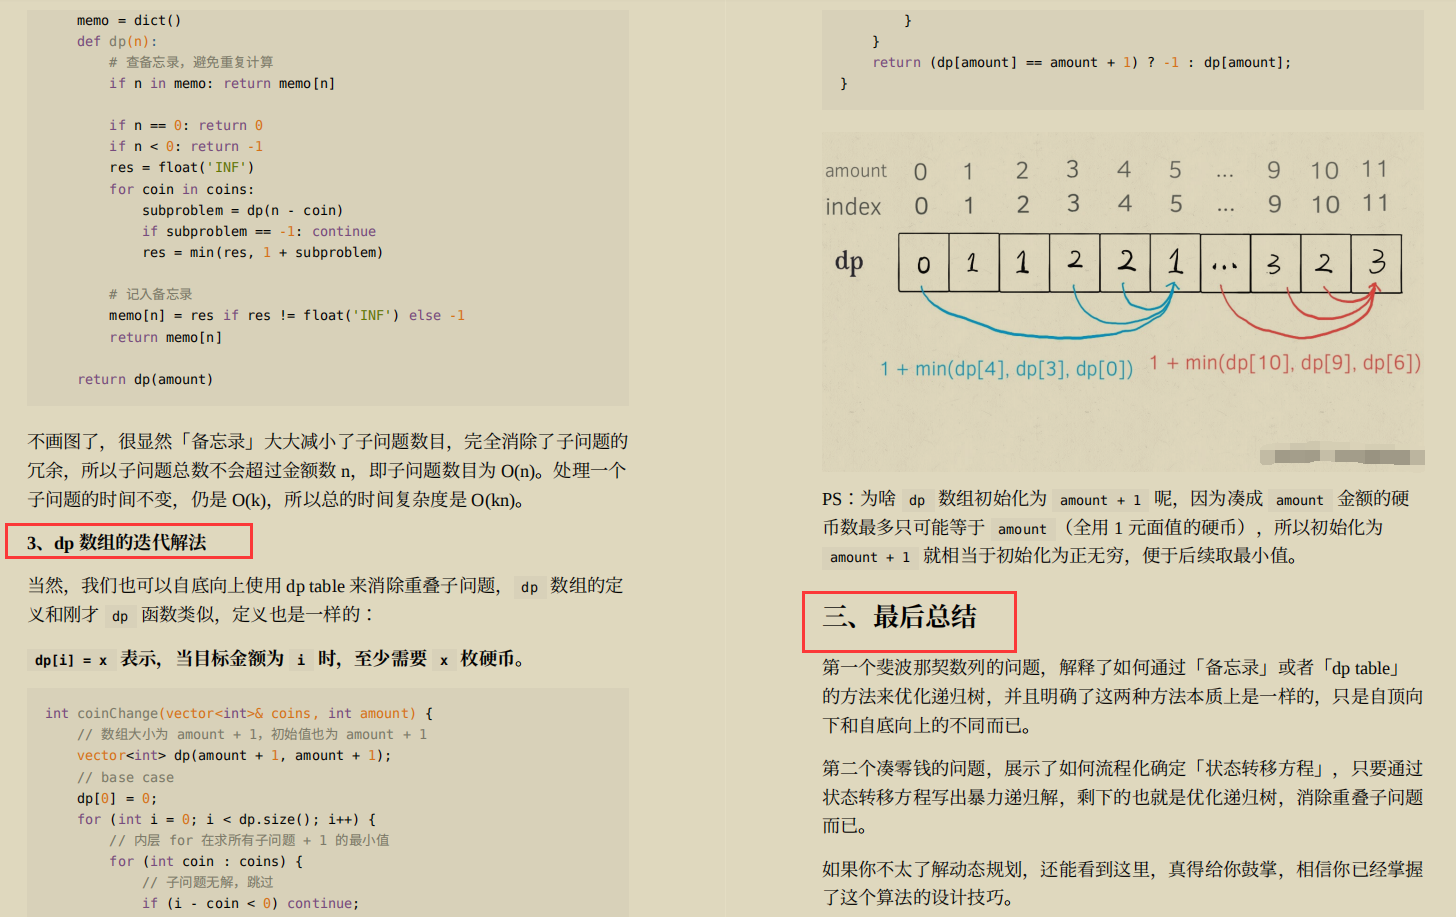Click the line "if n < 0: return -1"
Viewport: 1456px width, 917px height.
coord(186,146)
